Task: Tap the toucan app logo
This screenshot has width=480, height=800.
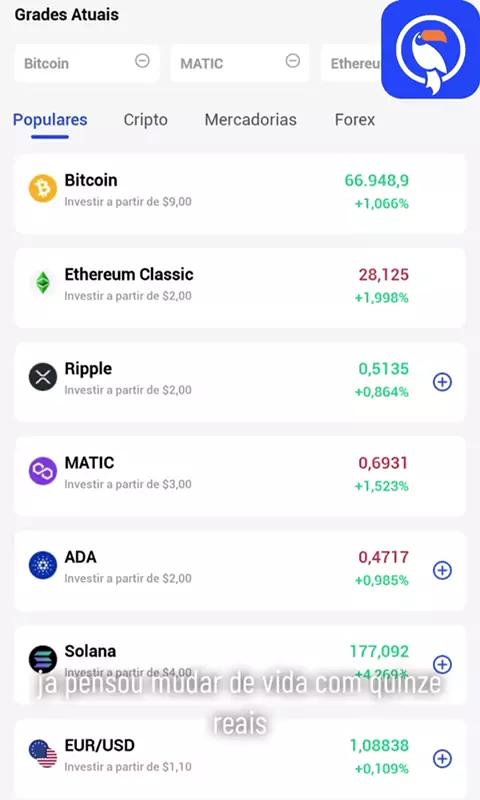Action: 431,49
